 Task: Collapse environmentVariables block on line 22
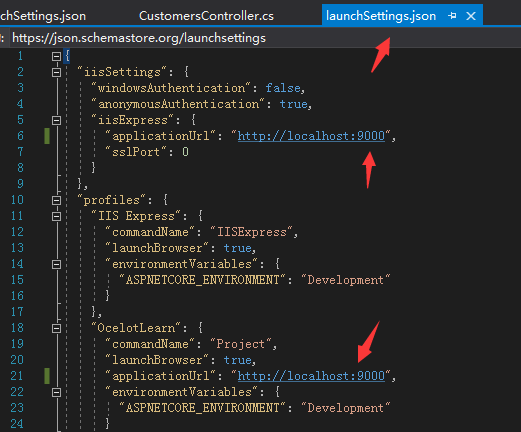[x=56, y=392]
